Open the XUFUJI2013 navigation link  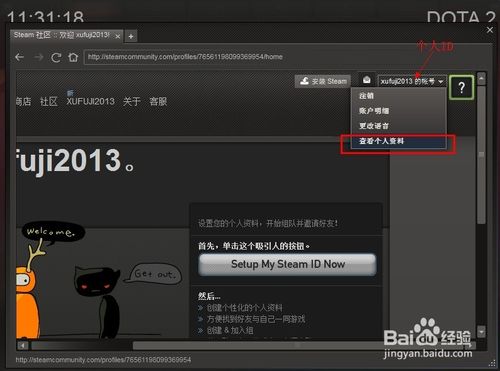coord(90,101)
